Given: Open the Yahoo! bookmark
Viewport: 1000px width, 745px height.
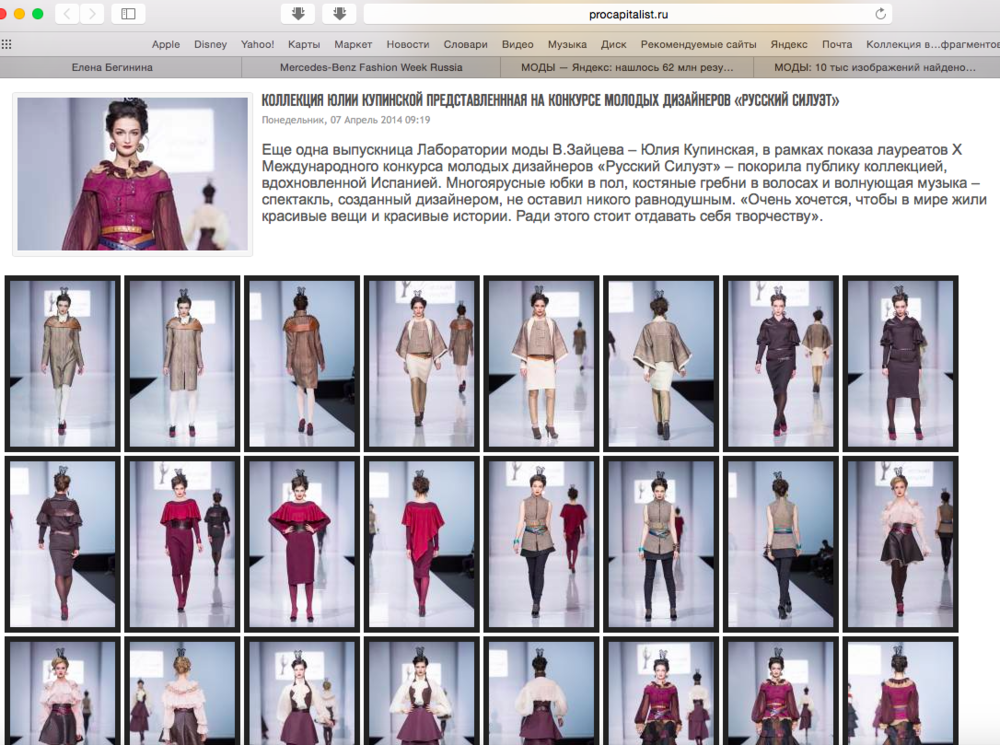Looking at the screenshot, I should click(x=257, y=44).
